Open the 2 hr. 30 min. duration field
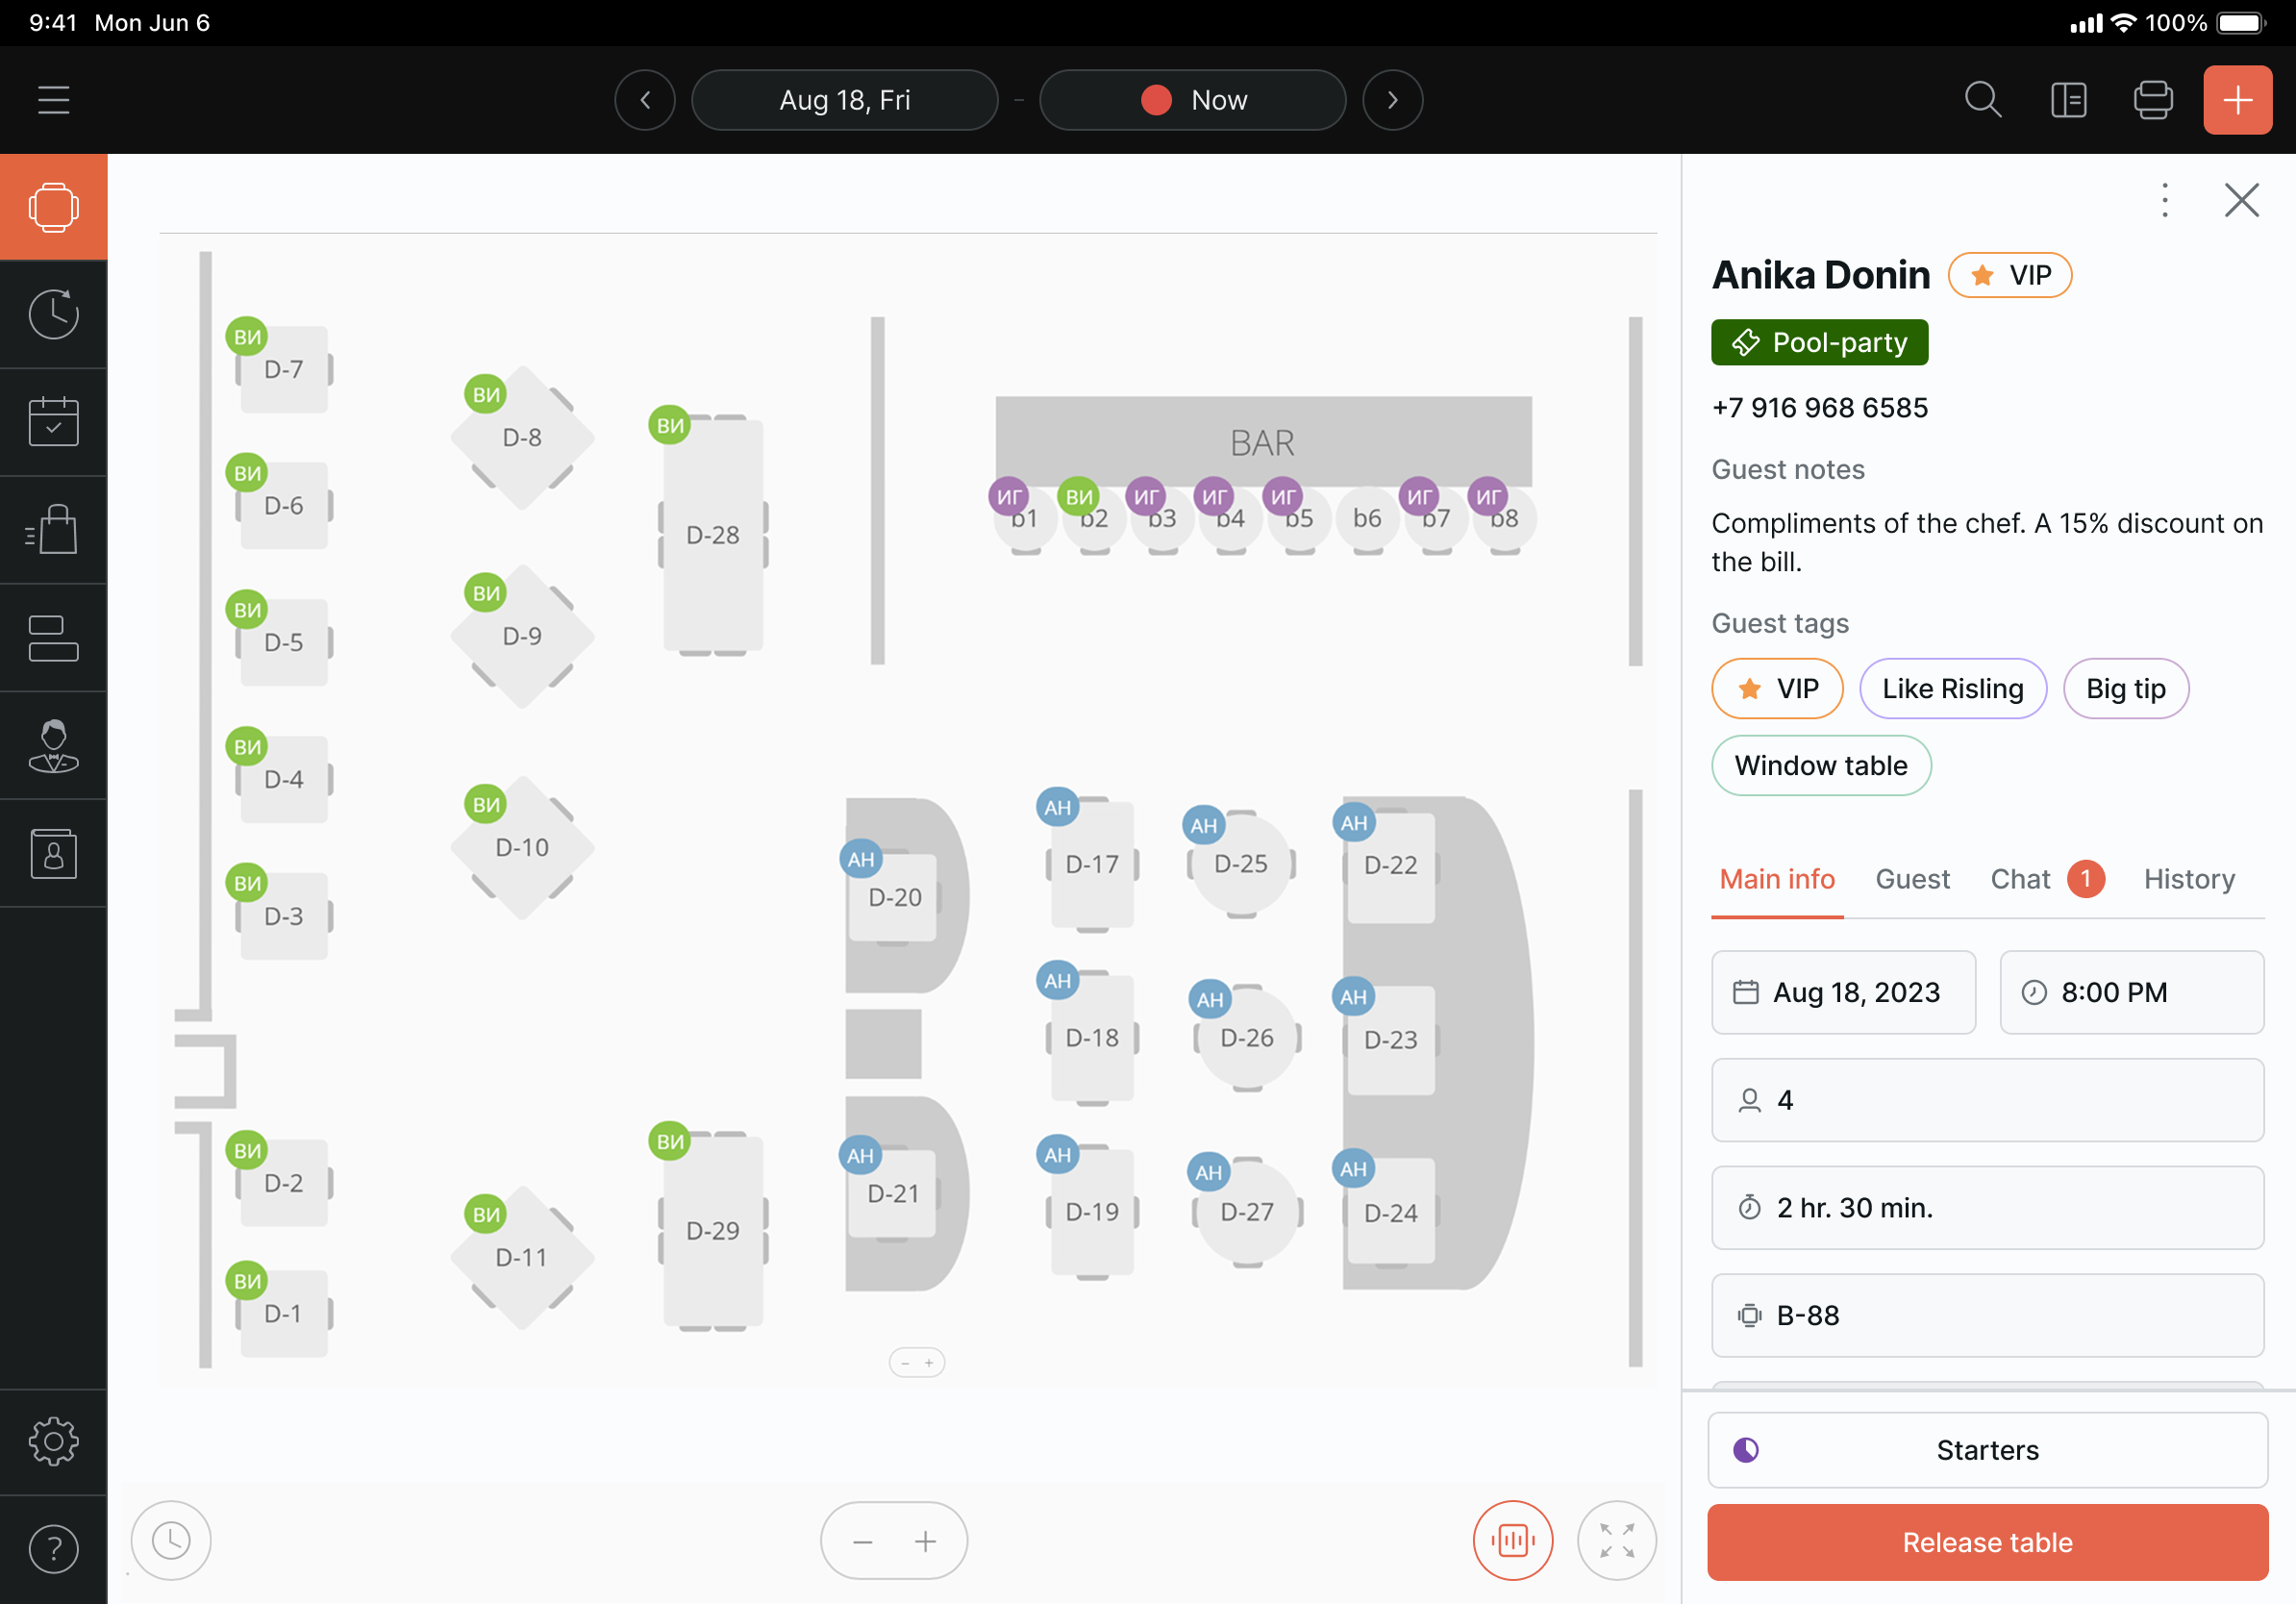This screenshot has height=1604, width=2296. tap(1987, 1207)
